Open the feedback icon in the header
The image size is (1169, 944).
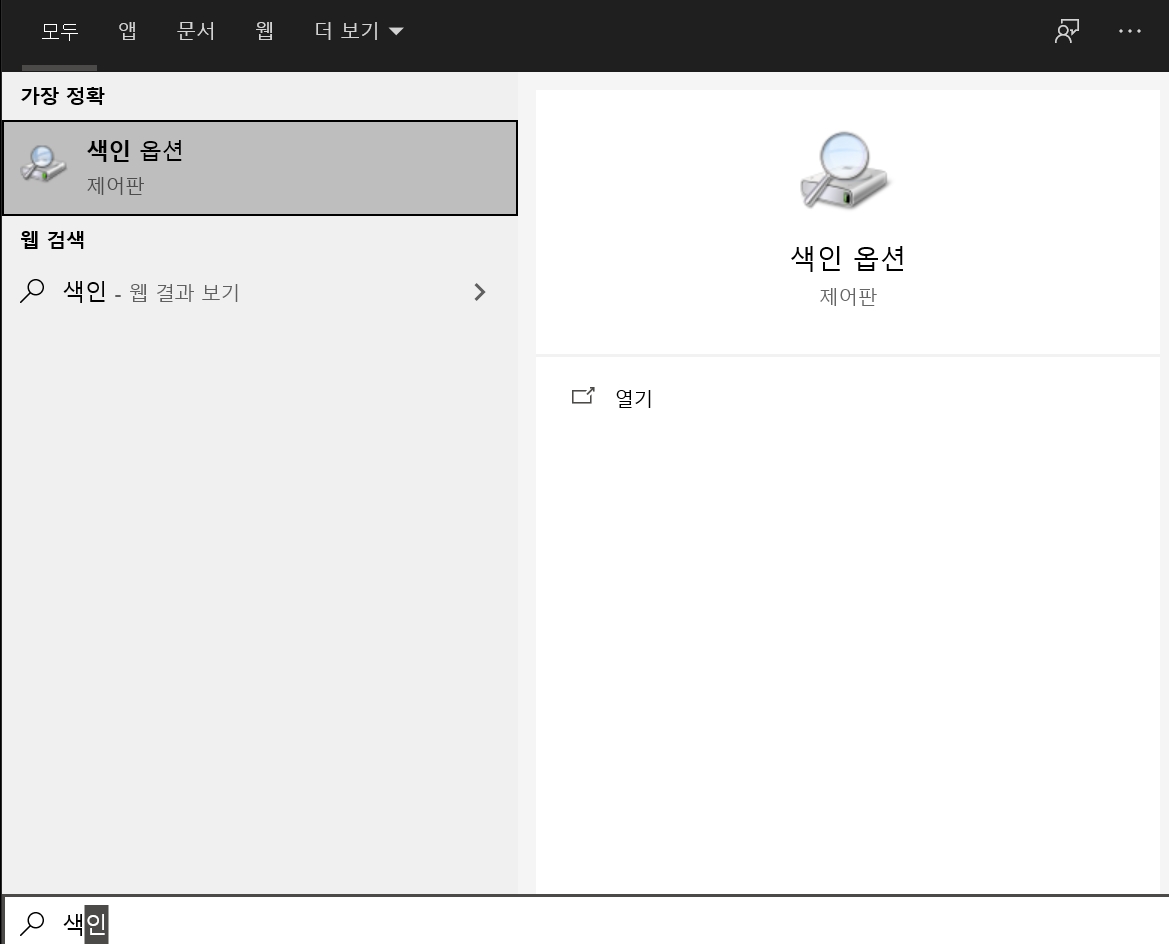coord(1067,31)
